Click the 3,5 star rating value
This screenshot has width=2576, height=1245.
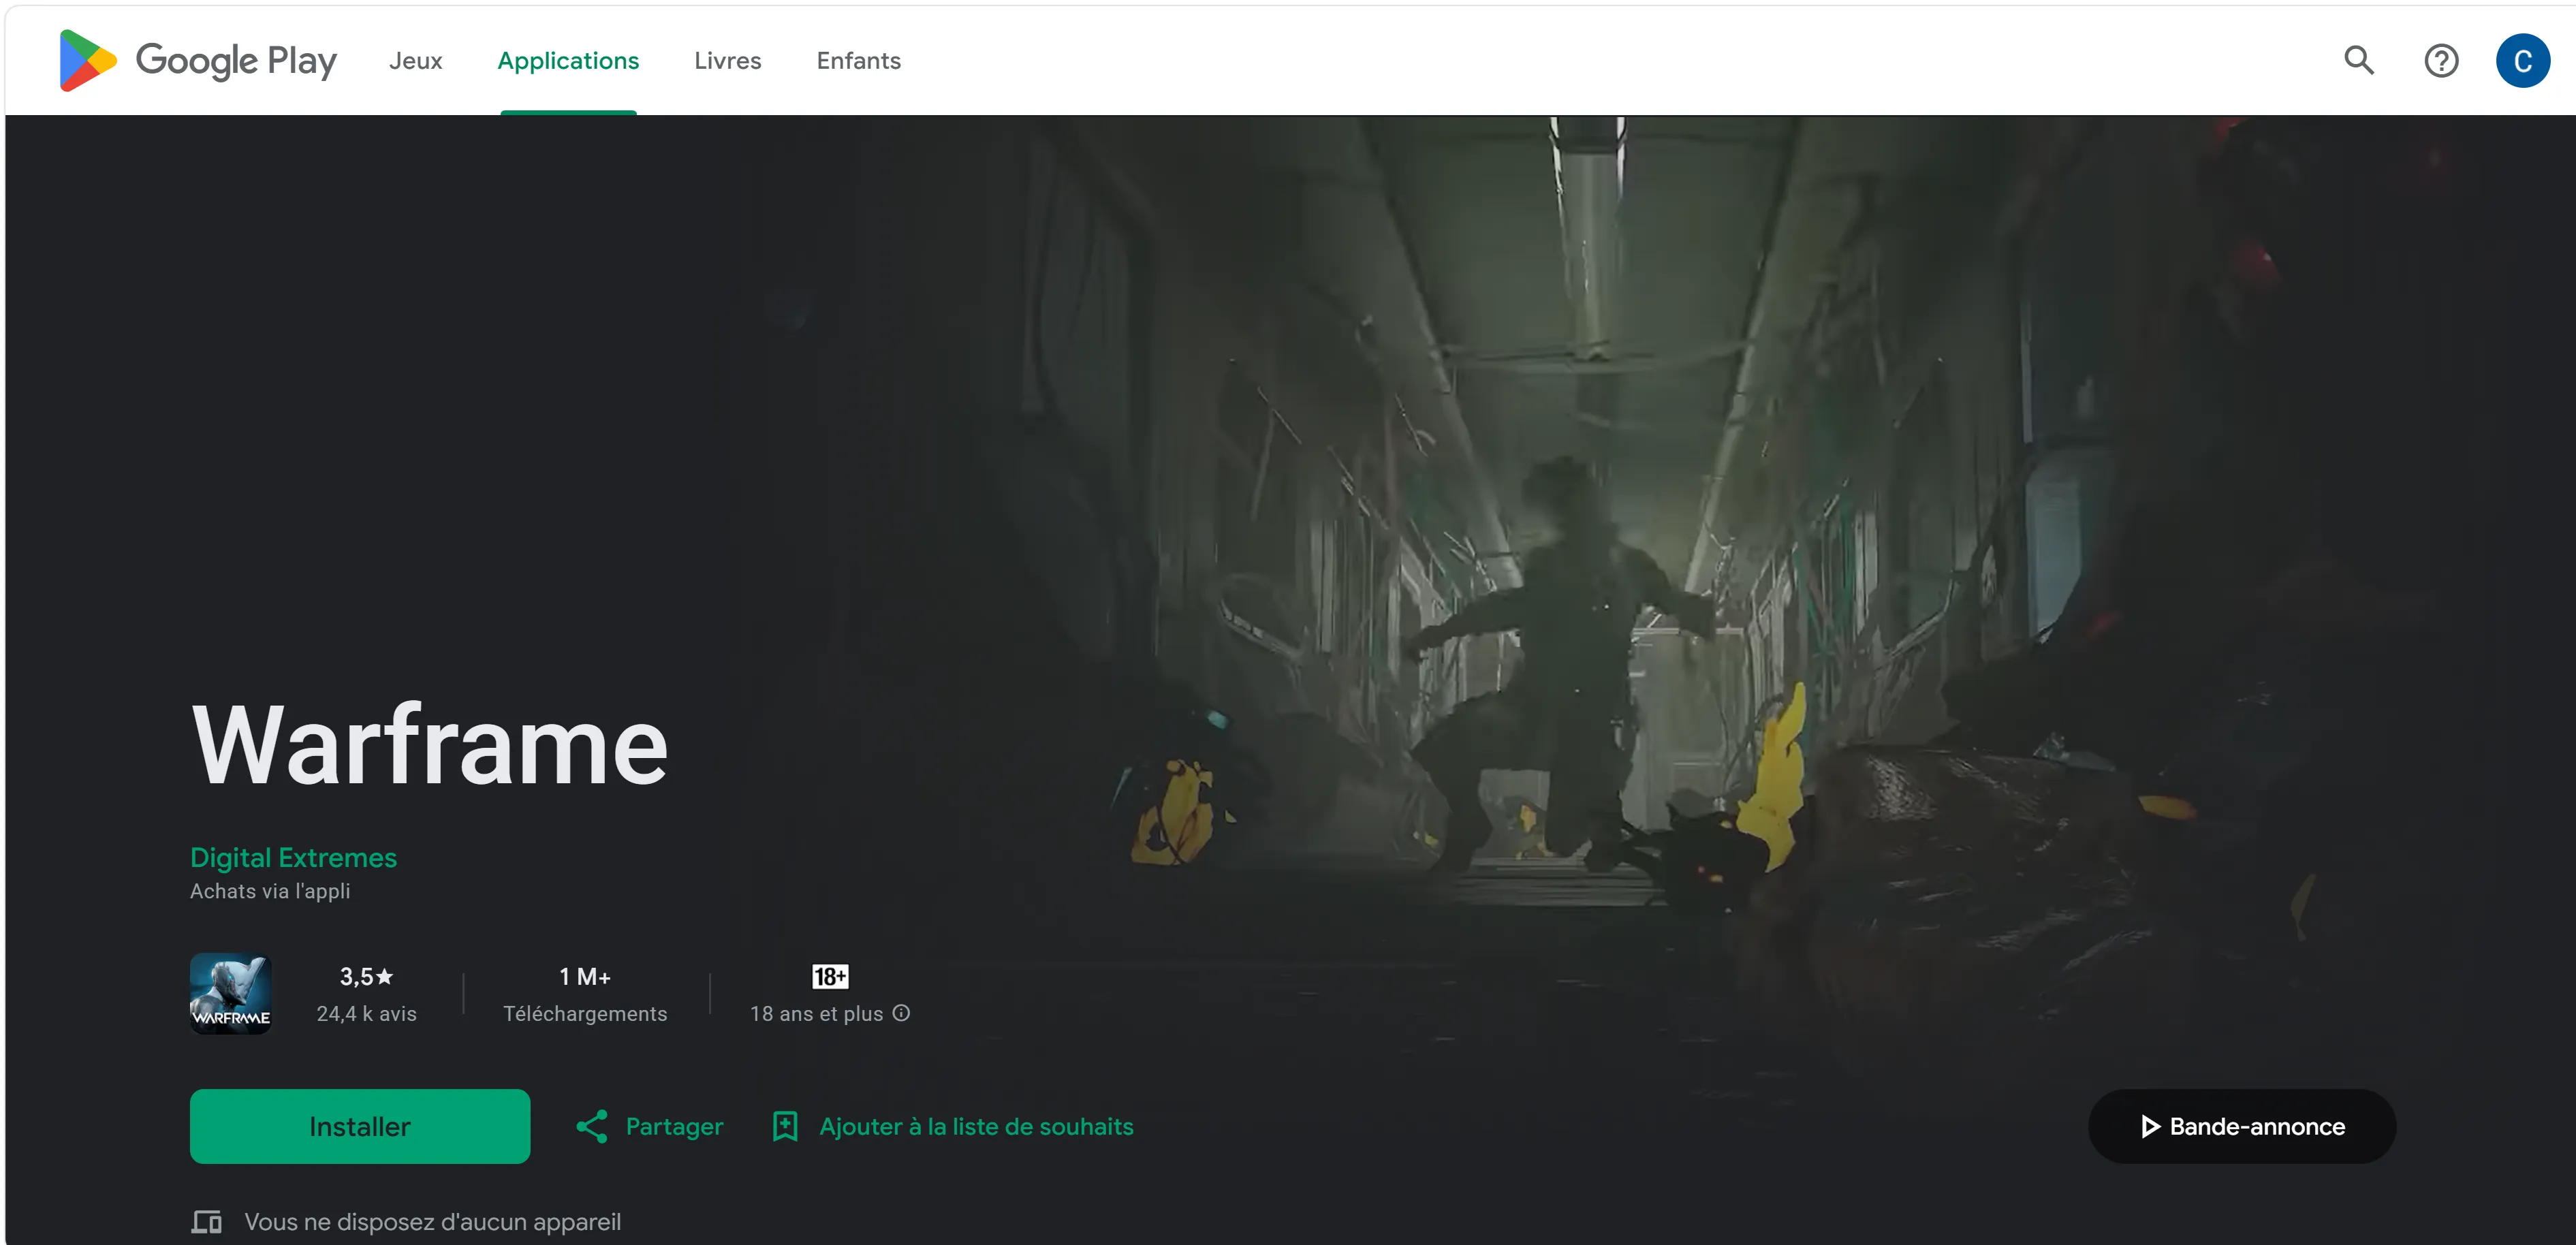pyautogui.click(x=366, y=977)
